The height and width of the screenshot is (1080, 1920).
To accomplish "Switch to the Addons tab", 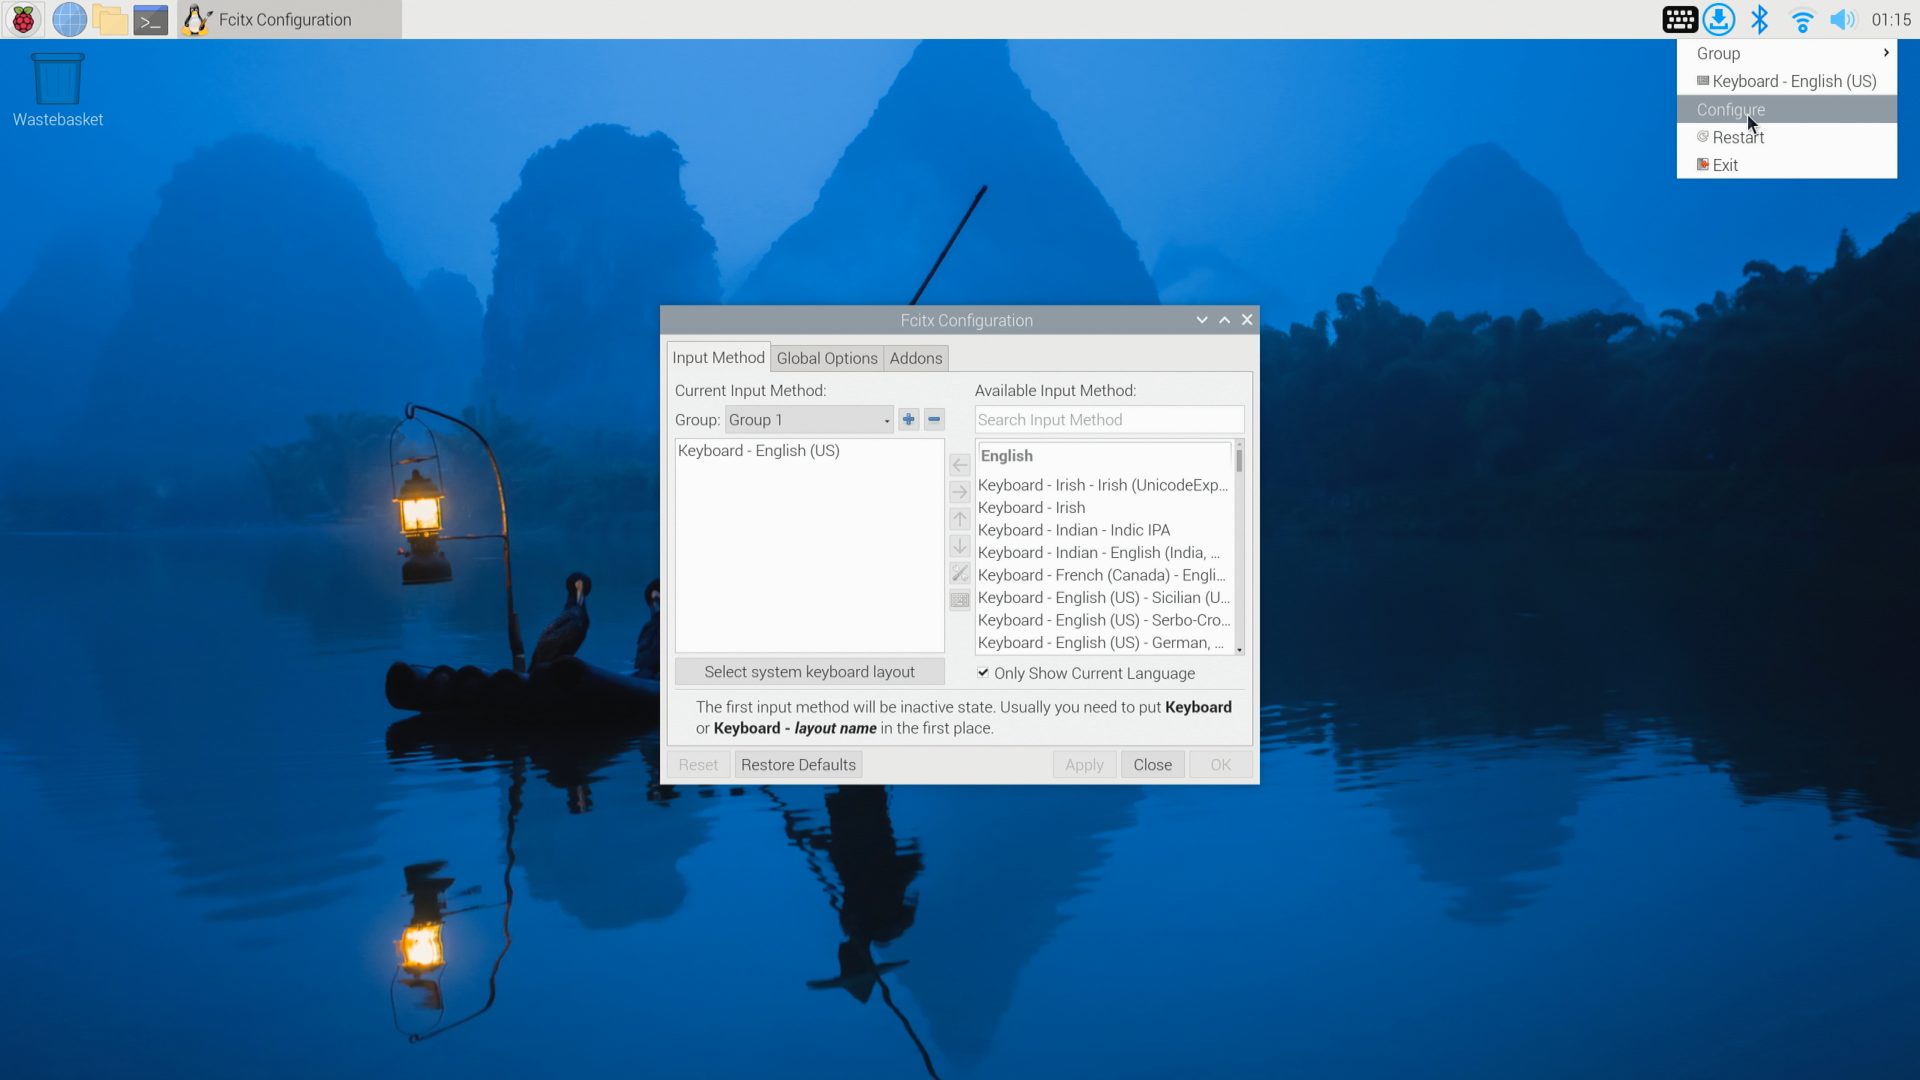I will pyautogui.click(x=915, y=358).
